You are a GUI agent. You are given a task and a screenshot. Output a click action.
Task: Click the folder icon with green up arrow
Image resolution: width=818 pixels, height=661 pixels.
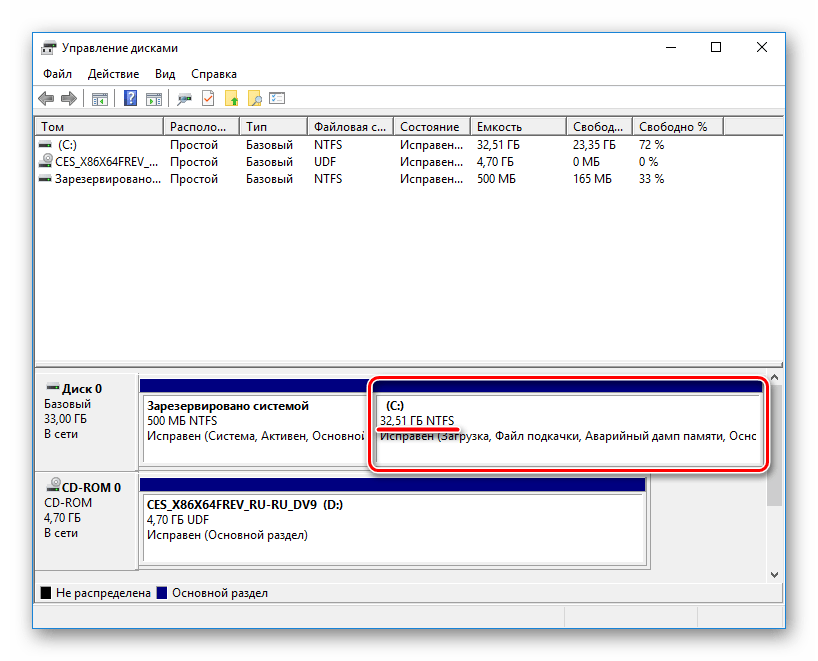(x=232, y=98)
